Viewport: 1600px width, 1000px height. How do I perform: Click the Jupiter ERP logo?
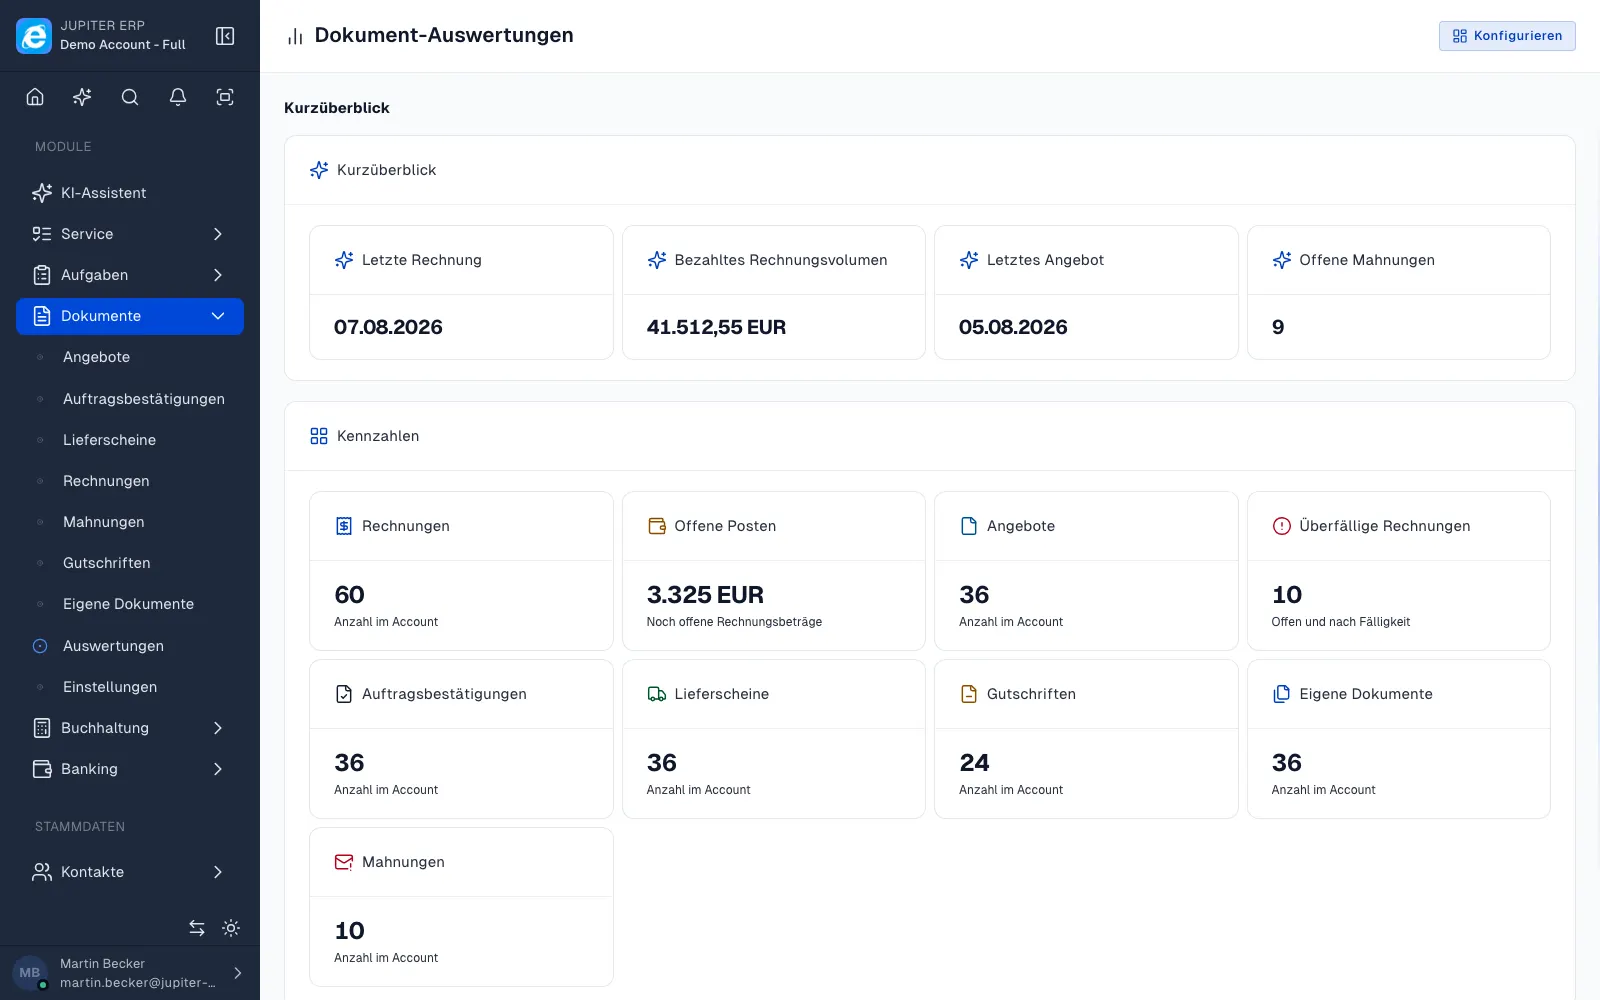click(34, 36)
